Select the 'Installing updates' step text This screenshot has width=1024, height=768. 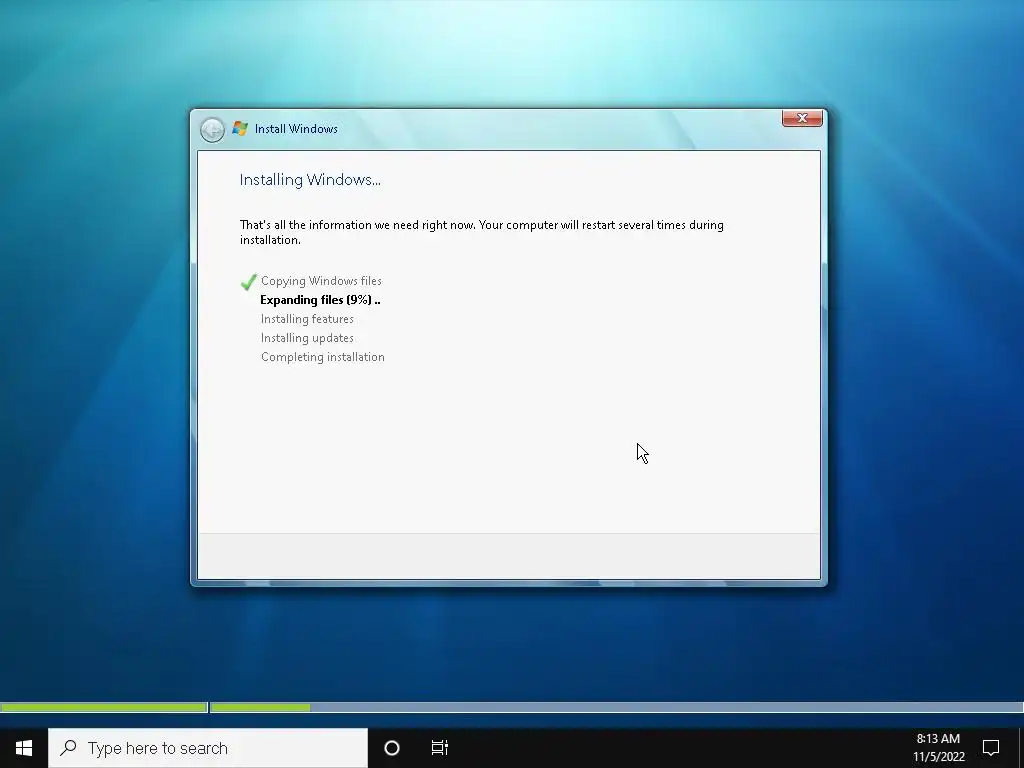[x=307, y=338]
